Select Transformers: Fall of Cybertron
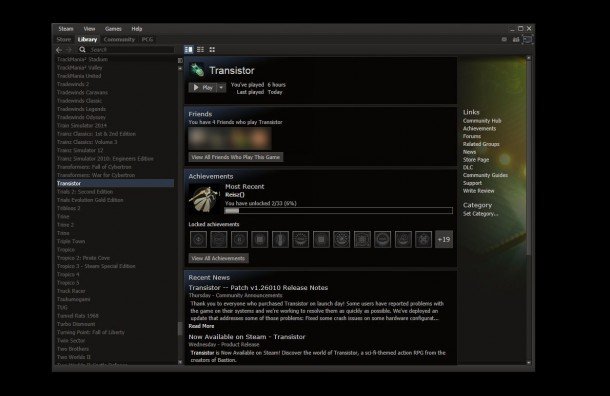This screenshot has height=396, width=610. pyautogui.click(x=94, y=167)
